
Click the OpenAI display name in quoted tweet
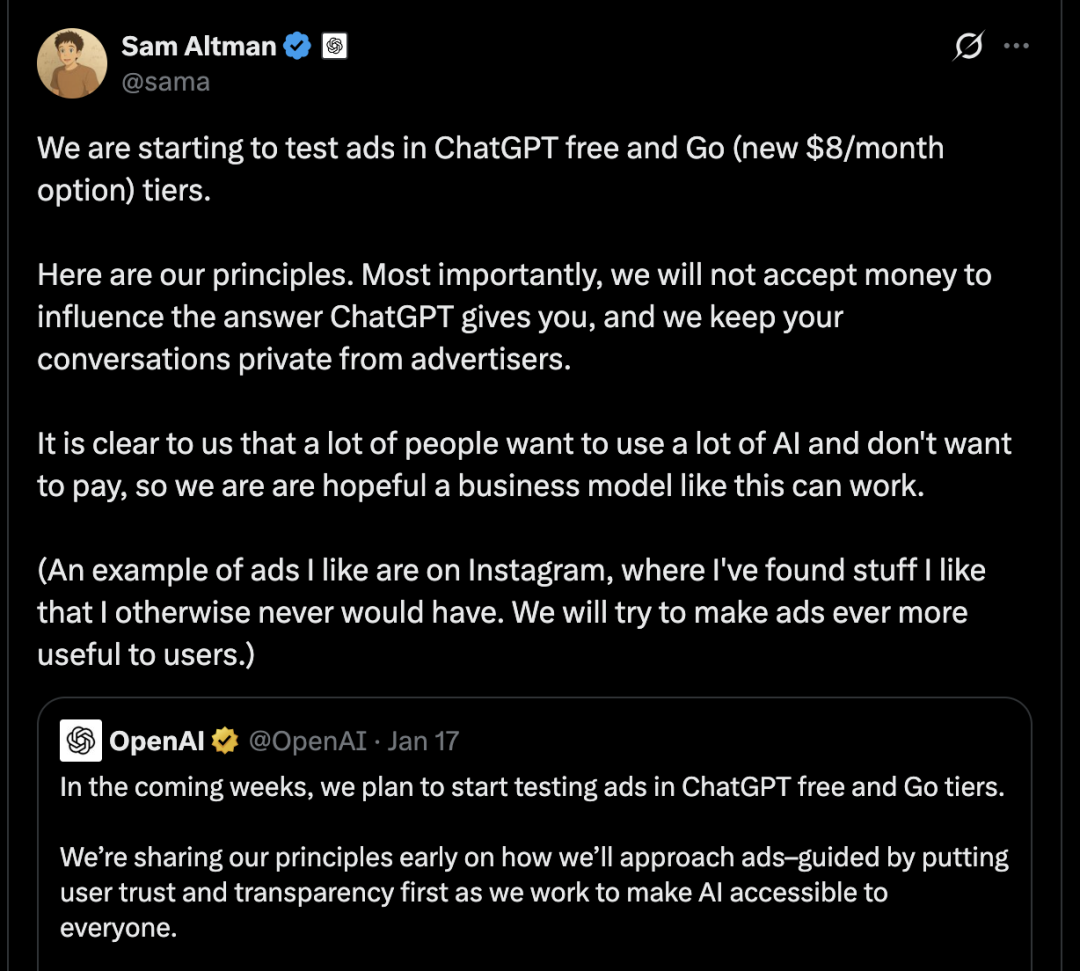click(158, 740)
